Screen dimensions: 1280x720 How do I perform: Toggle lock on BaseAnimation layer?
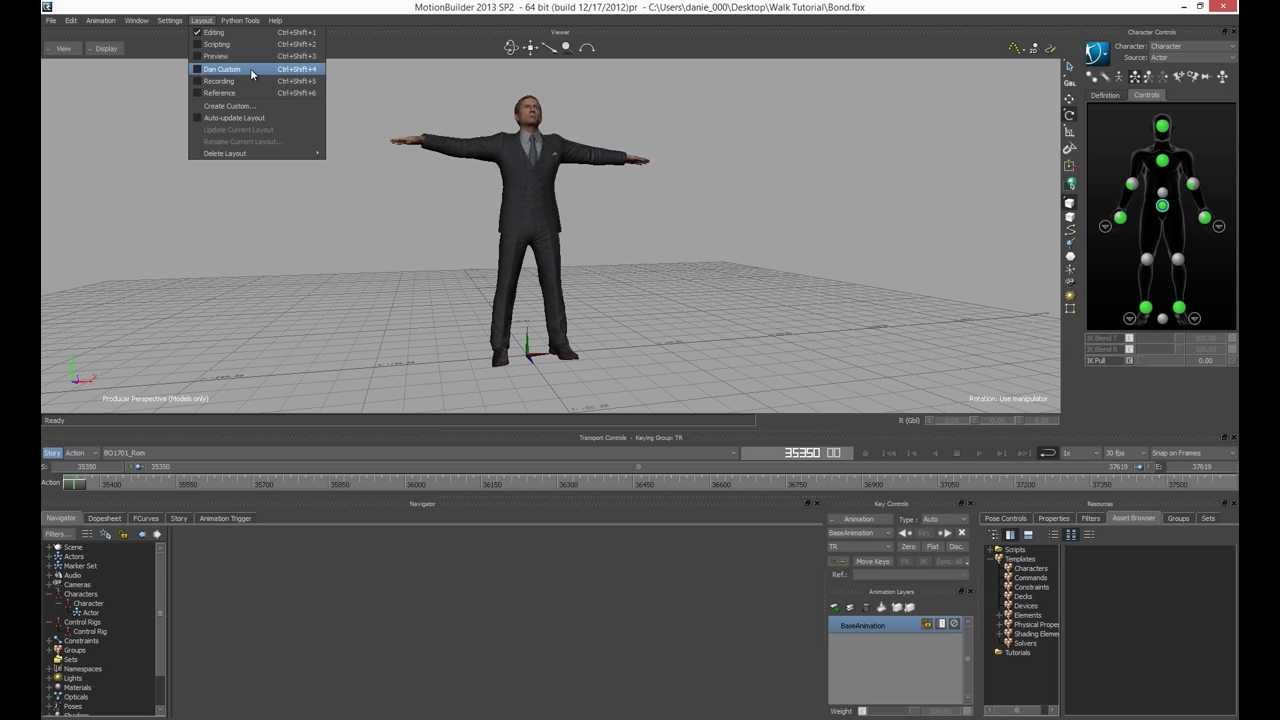(x=927, y=624)
